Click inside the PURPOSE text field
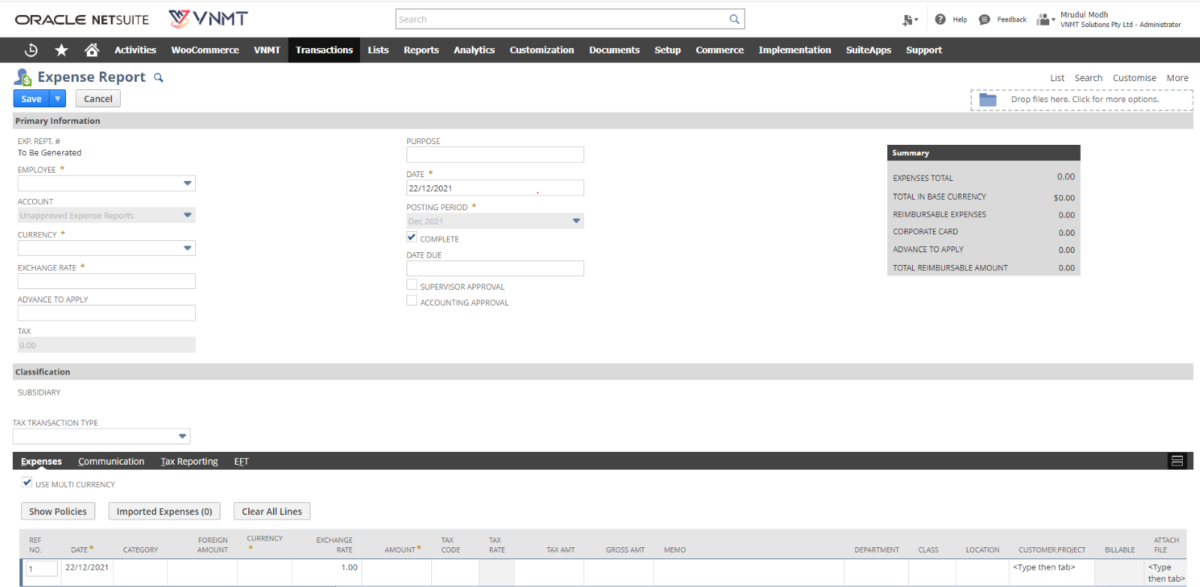 pyautogui.click(x=494, y=154)
